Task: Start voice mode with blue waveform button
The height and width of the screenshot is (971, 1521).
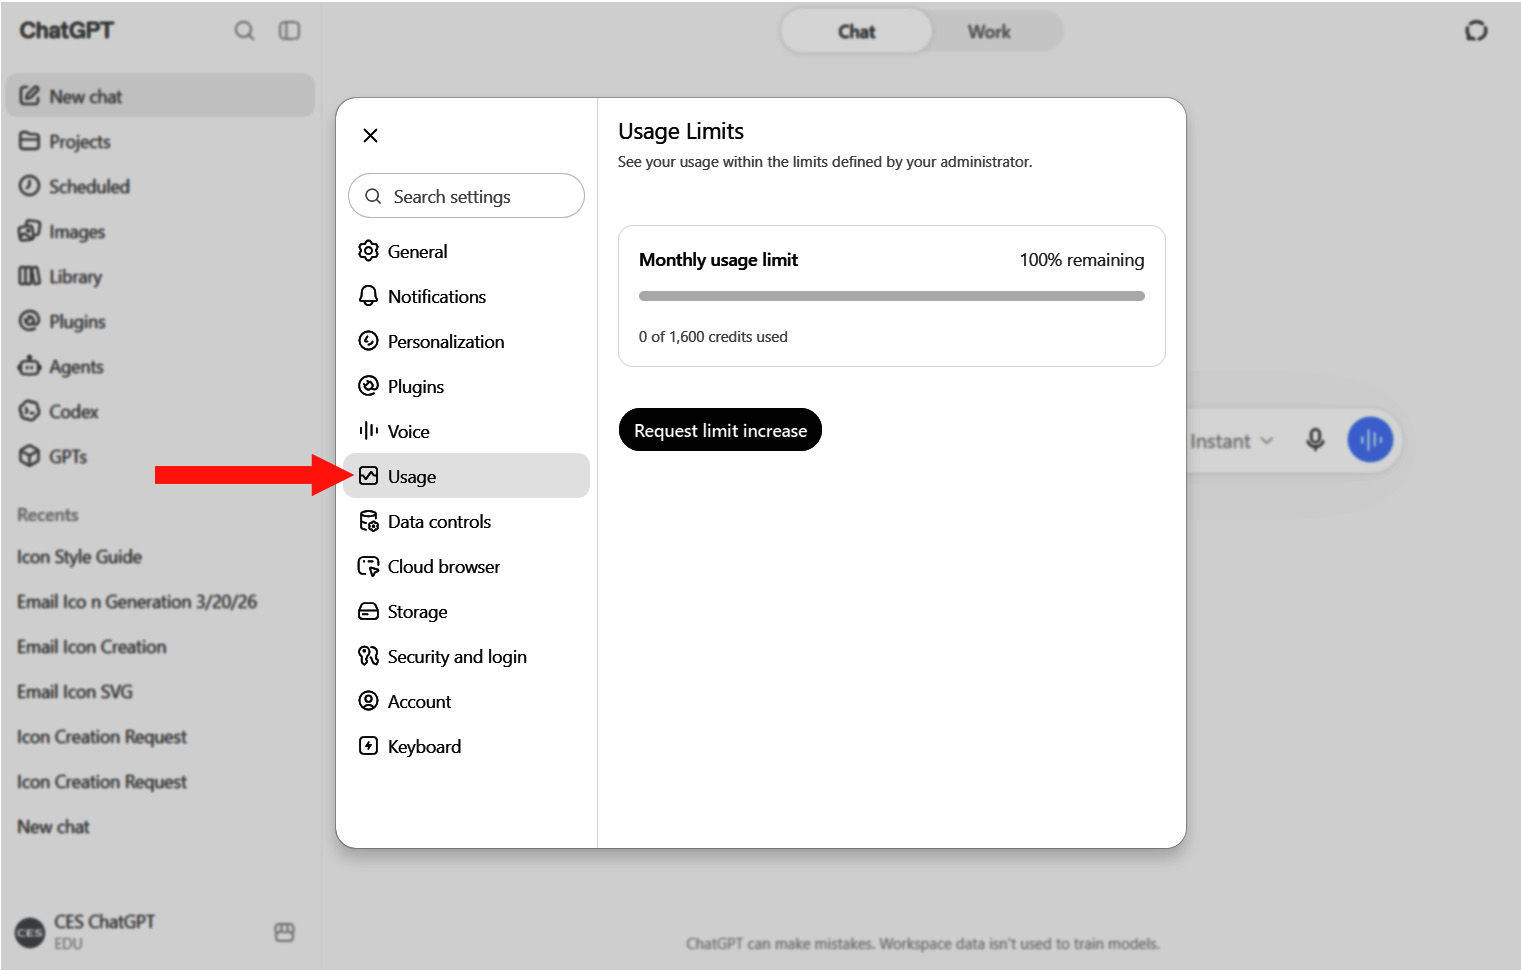Action: point(1370,440)
